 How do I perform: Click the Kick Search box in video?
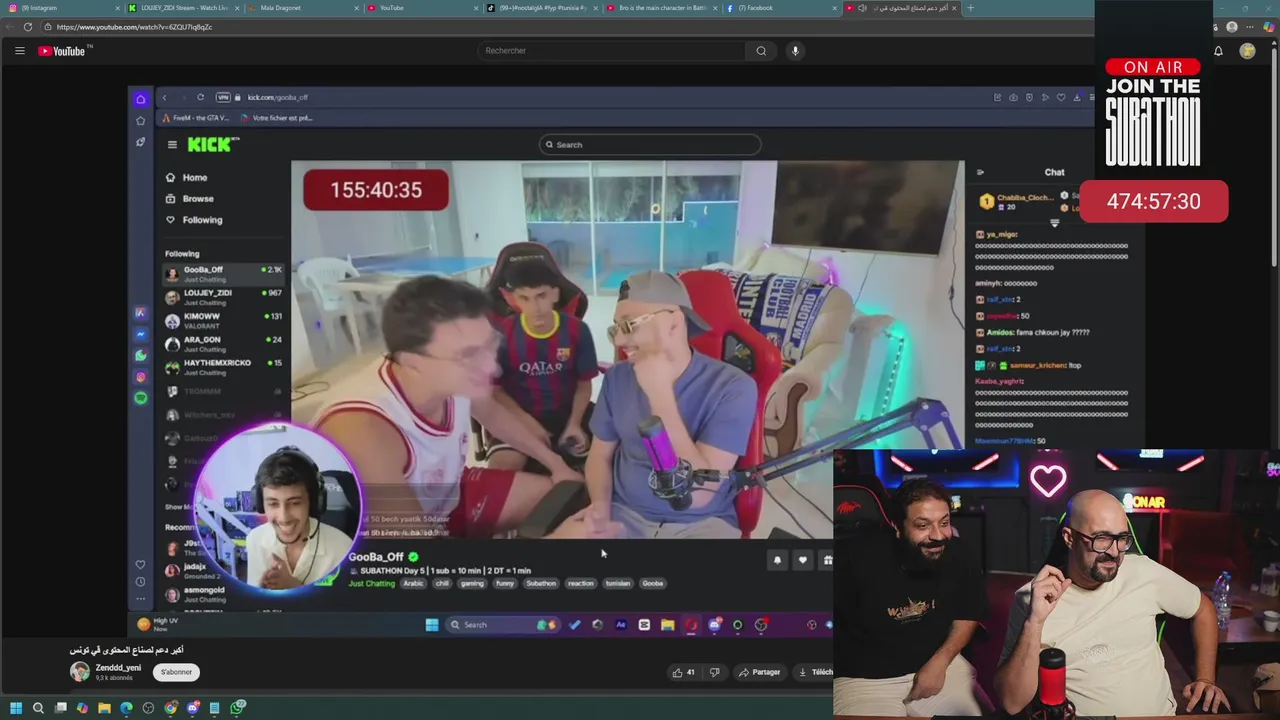(x=650, y=145)
